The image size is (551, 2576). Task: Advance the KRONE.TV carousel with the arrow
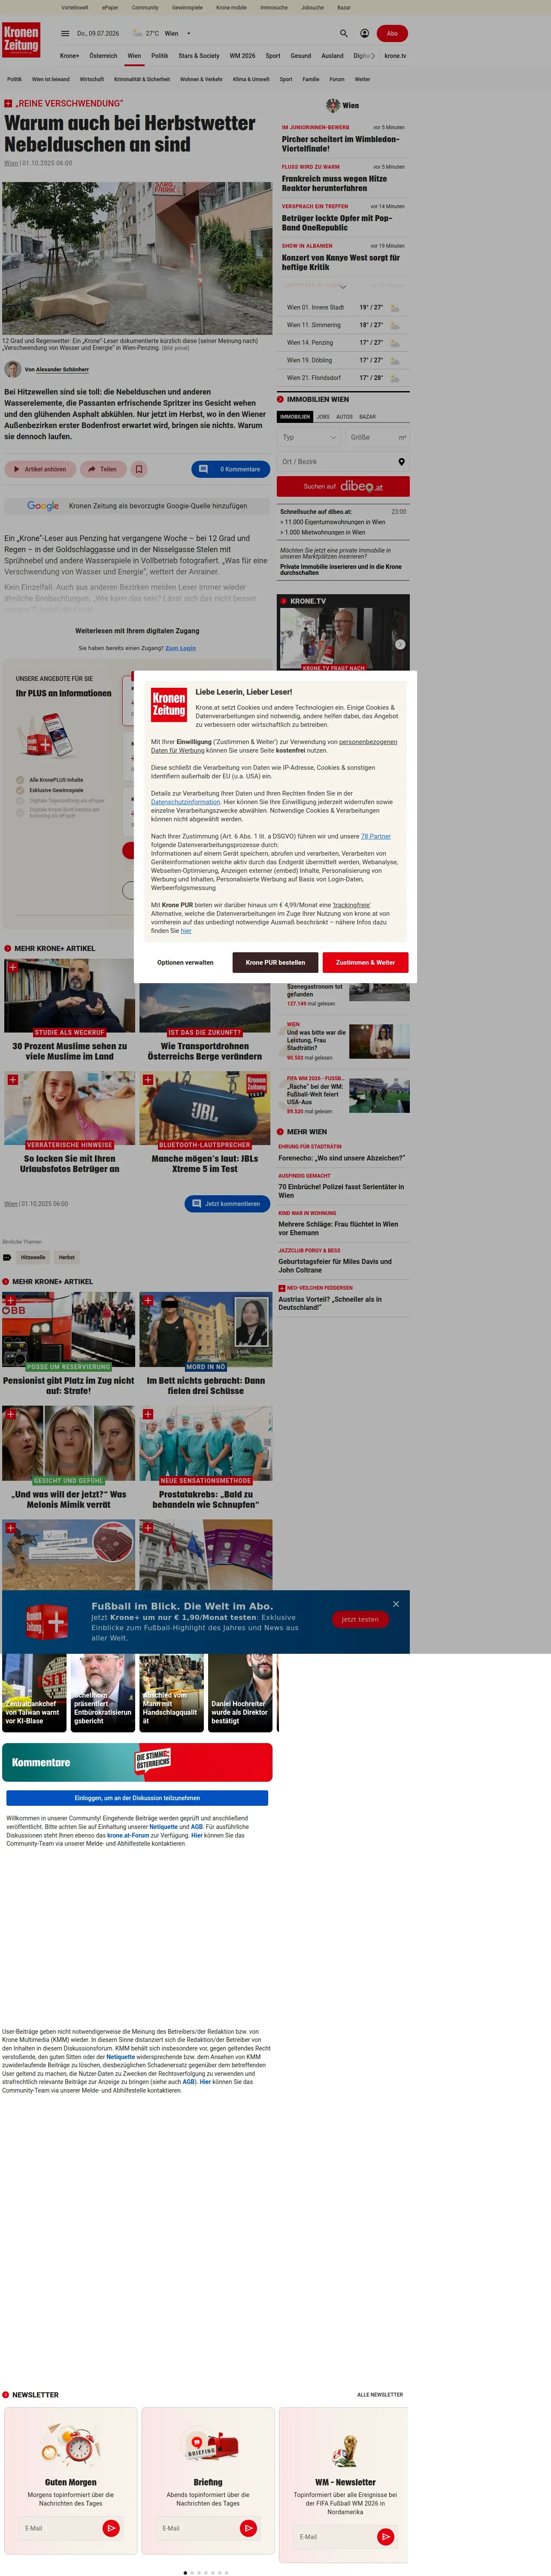click(400, 645)
